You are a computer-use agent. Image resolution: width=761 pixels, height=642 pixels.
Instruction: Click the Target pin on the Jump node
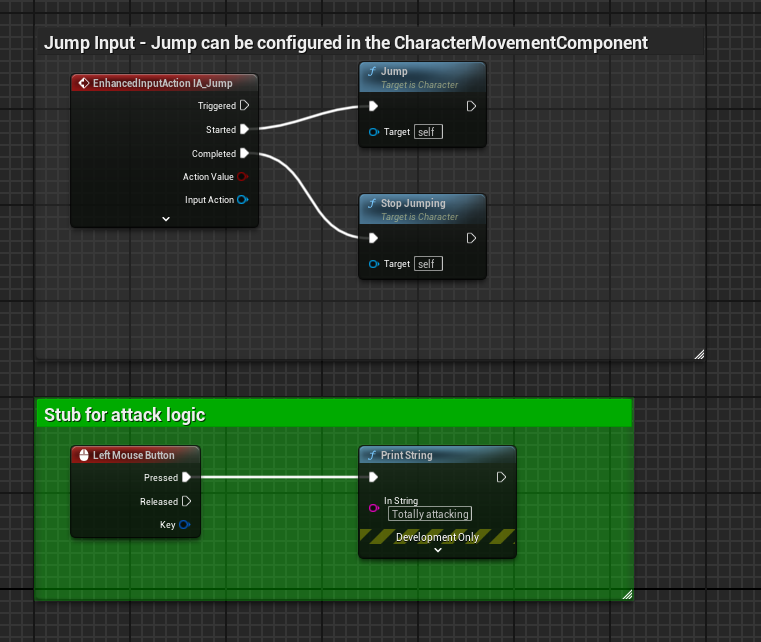click(x=374, y=132)
